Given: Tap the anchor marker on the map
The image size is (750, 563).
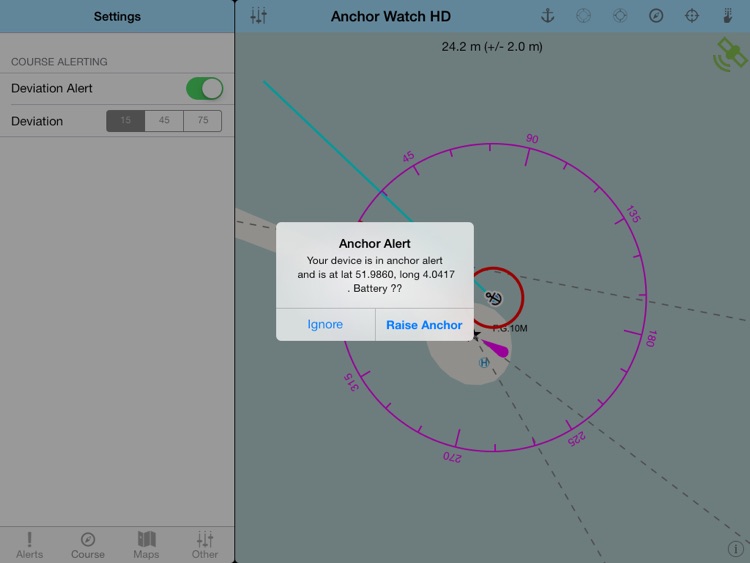Looking at the screenshot, I should (x=494, y=298).
